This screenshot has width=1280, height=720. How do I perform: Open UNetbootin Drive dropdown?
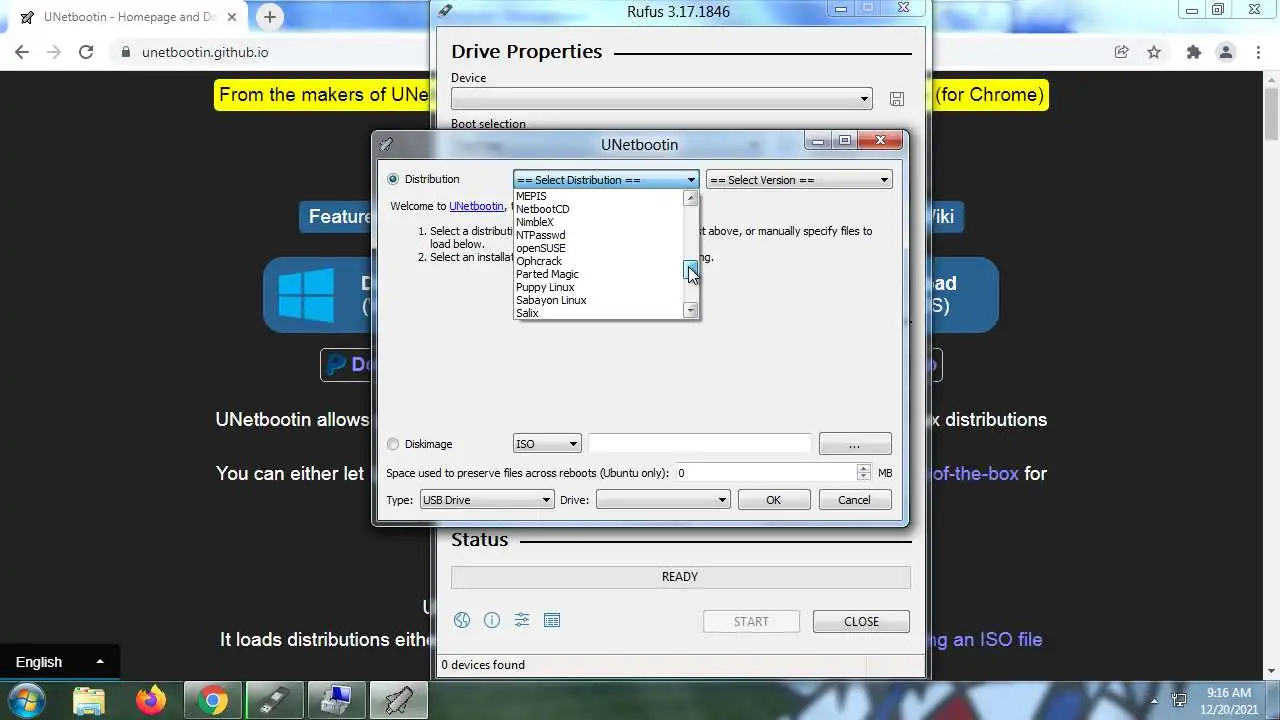(663, 500)
